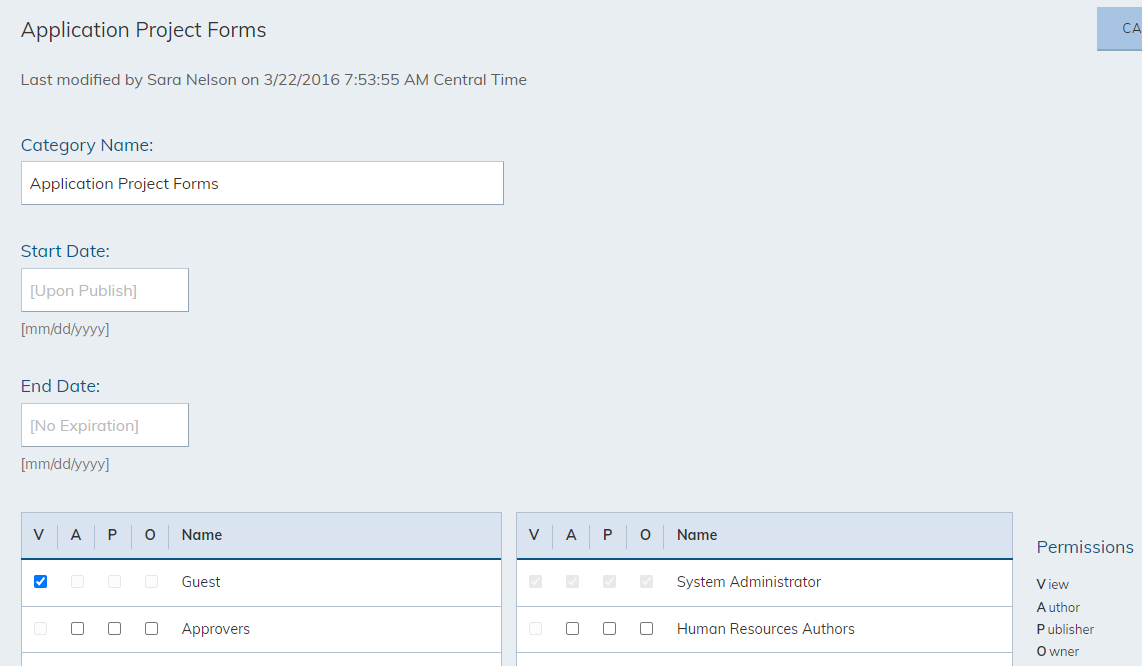This screenshot has height=666, width=1142.
Task: Click the V column header in the right table
Action: 534,535
